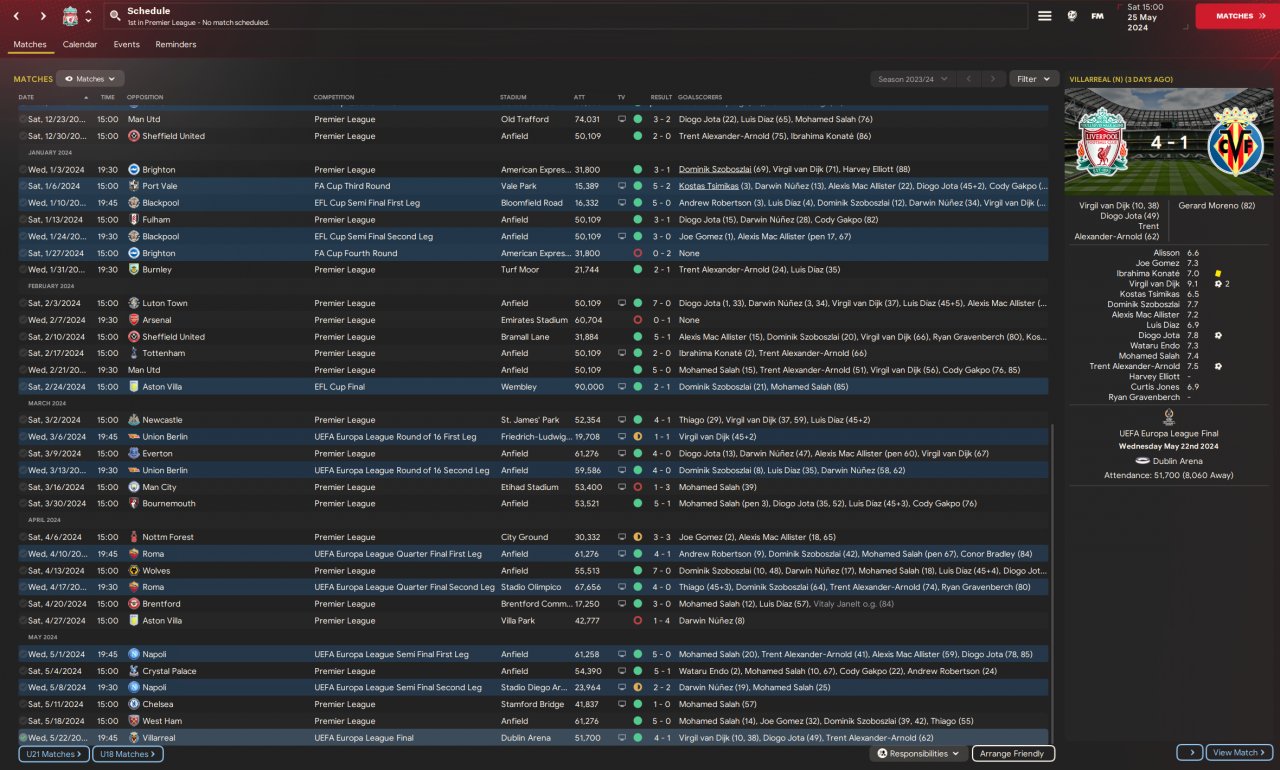This screenshot has height=770, width=1280.
Task: Sort by the Opposition column header
Action: click(145, 97)
